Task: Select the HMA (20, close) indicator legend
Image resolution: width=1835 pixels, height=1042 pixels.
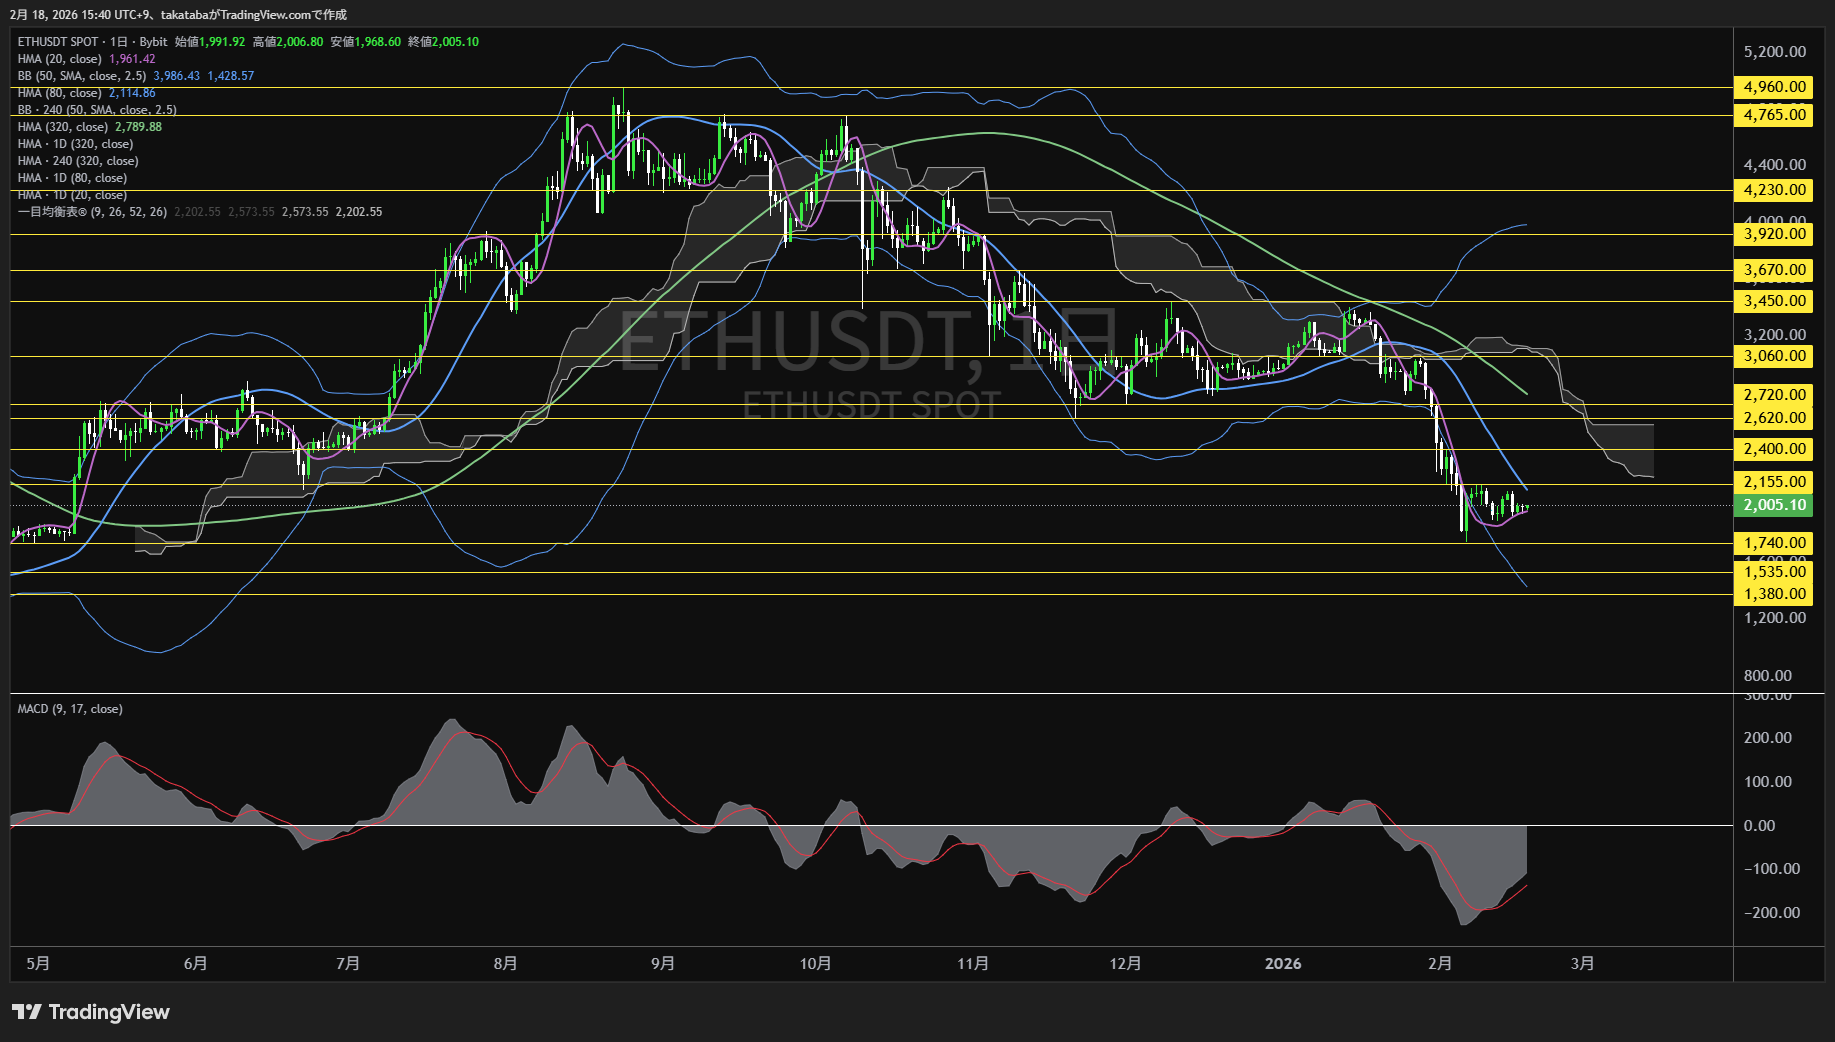Action: [x=60, y=59]
